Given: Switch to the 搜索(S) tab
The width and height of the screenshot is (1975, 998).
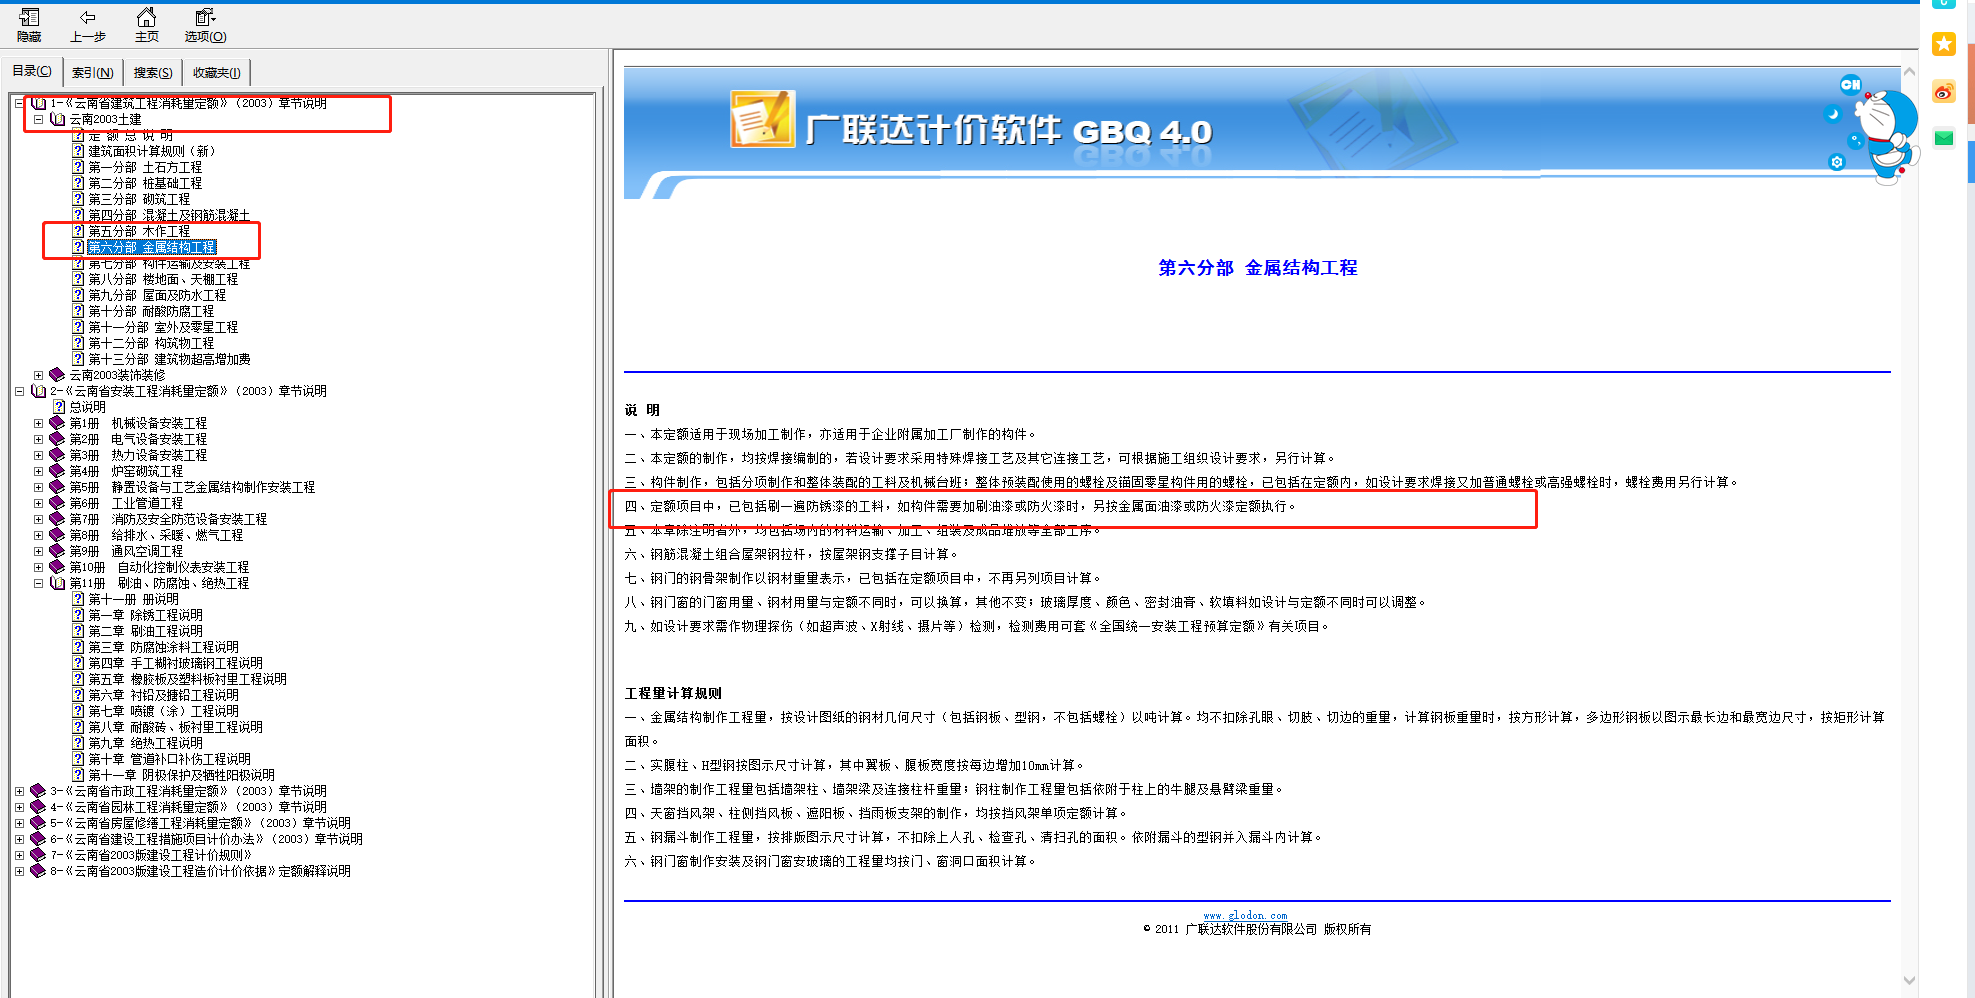Looking at the screenshot, I should coord(153,72).
